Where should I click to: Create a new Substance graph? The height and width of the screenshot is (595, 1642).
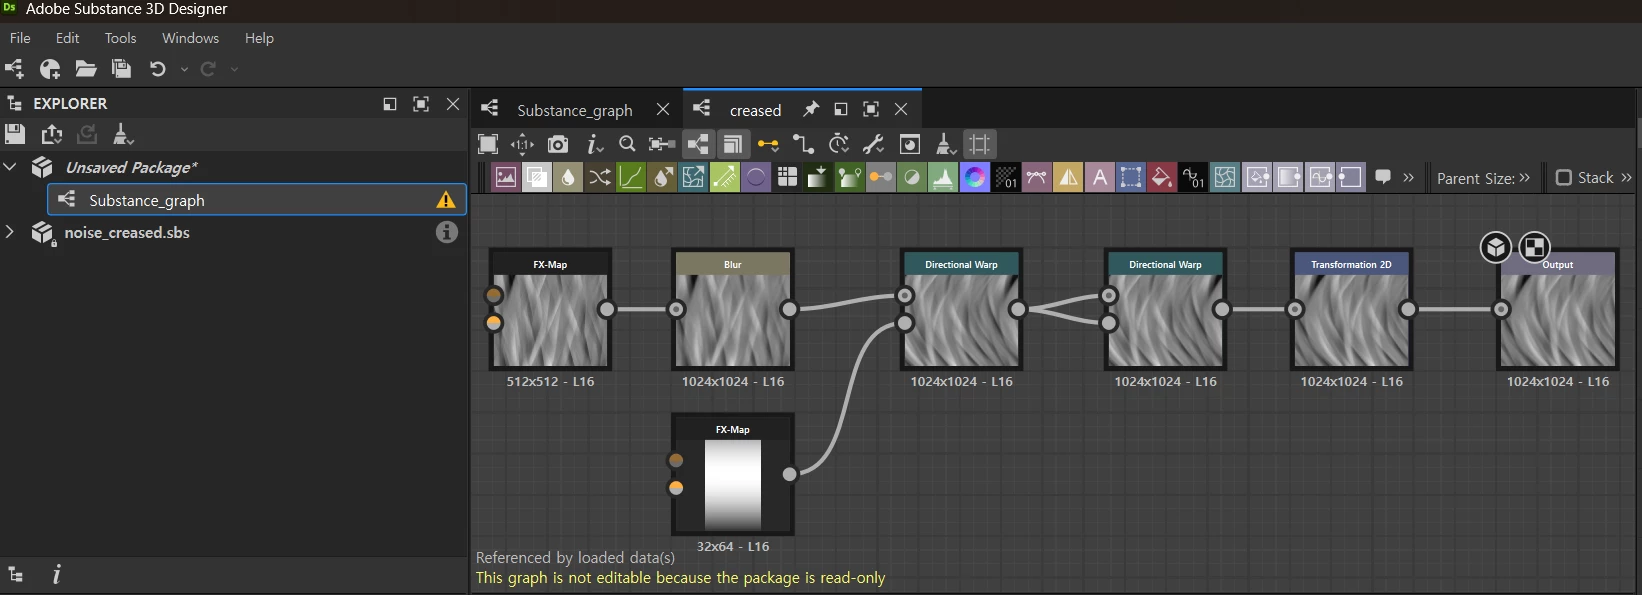(15, 69)
